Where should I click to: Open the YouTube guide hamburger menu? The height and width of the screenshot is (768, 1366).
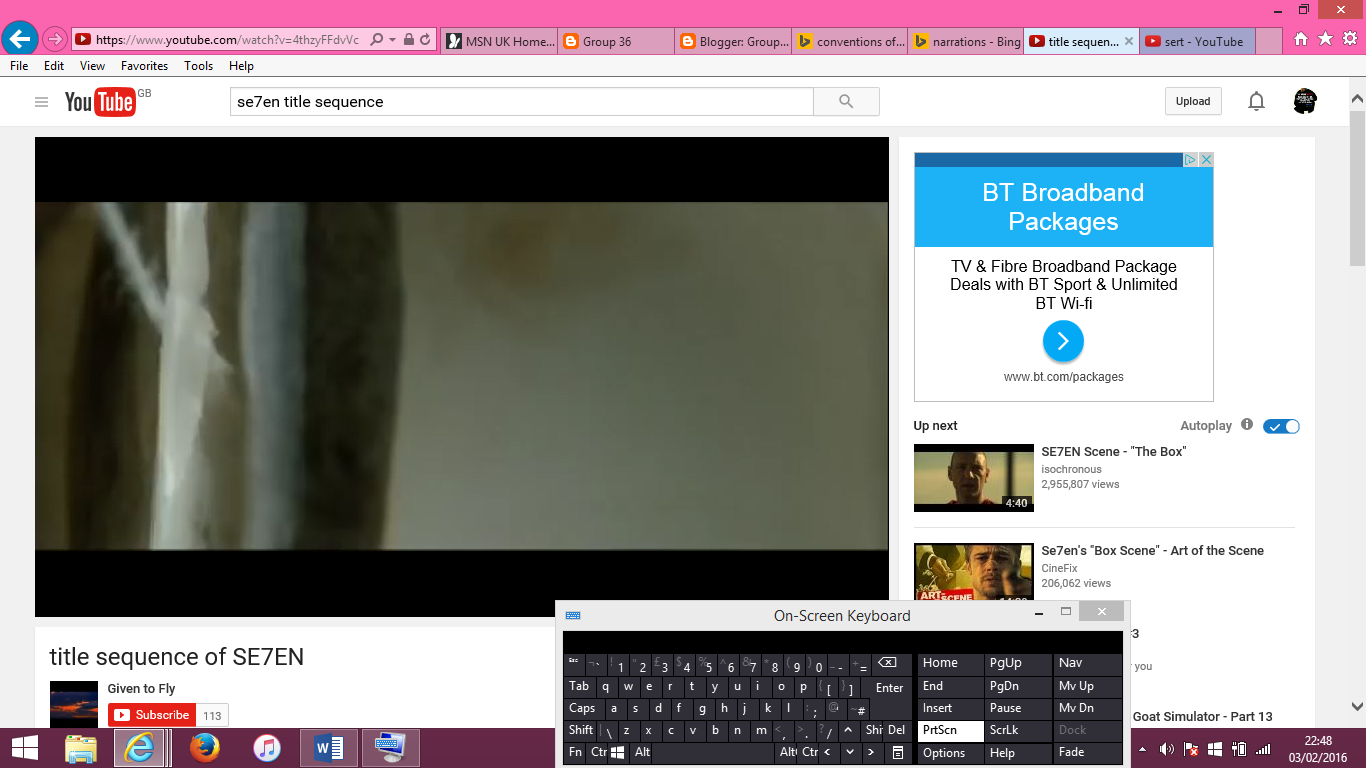coord(41,101)
